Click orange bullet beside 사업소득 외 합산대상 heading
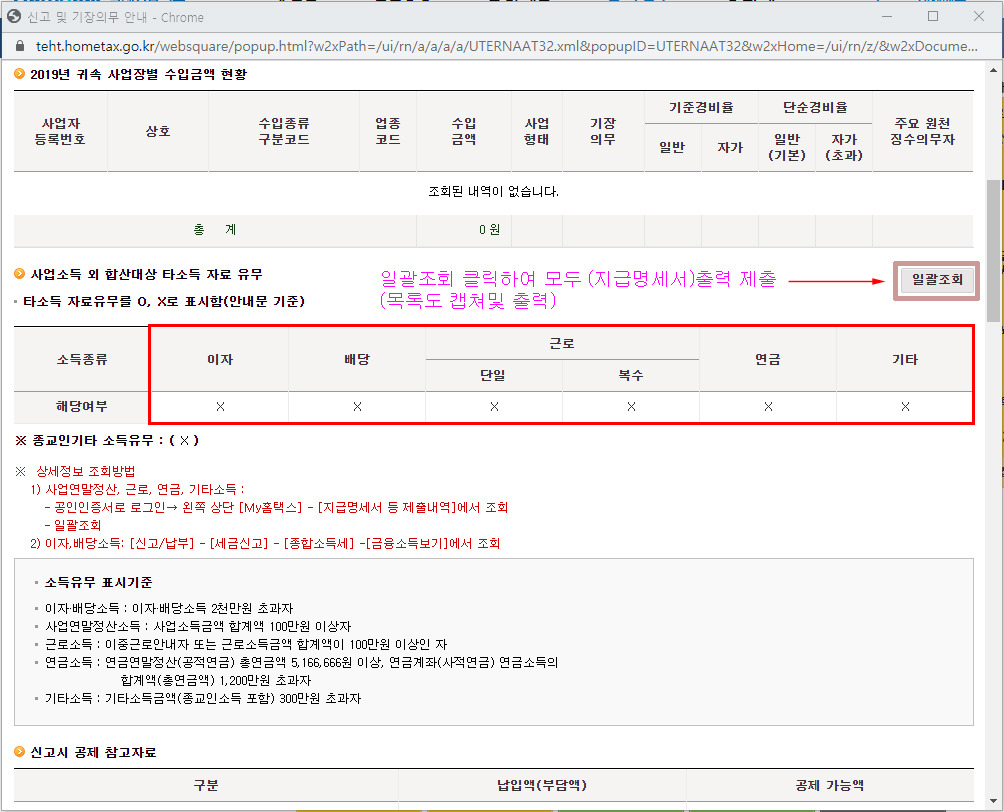The image size is (1004, 812). tap(20, 274)
